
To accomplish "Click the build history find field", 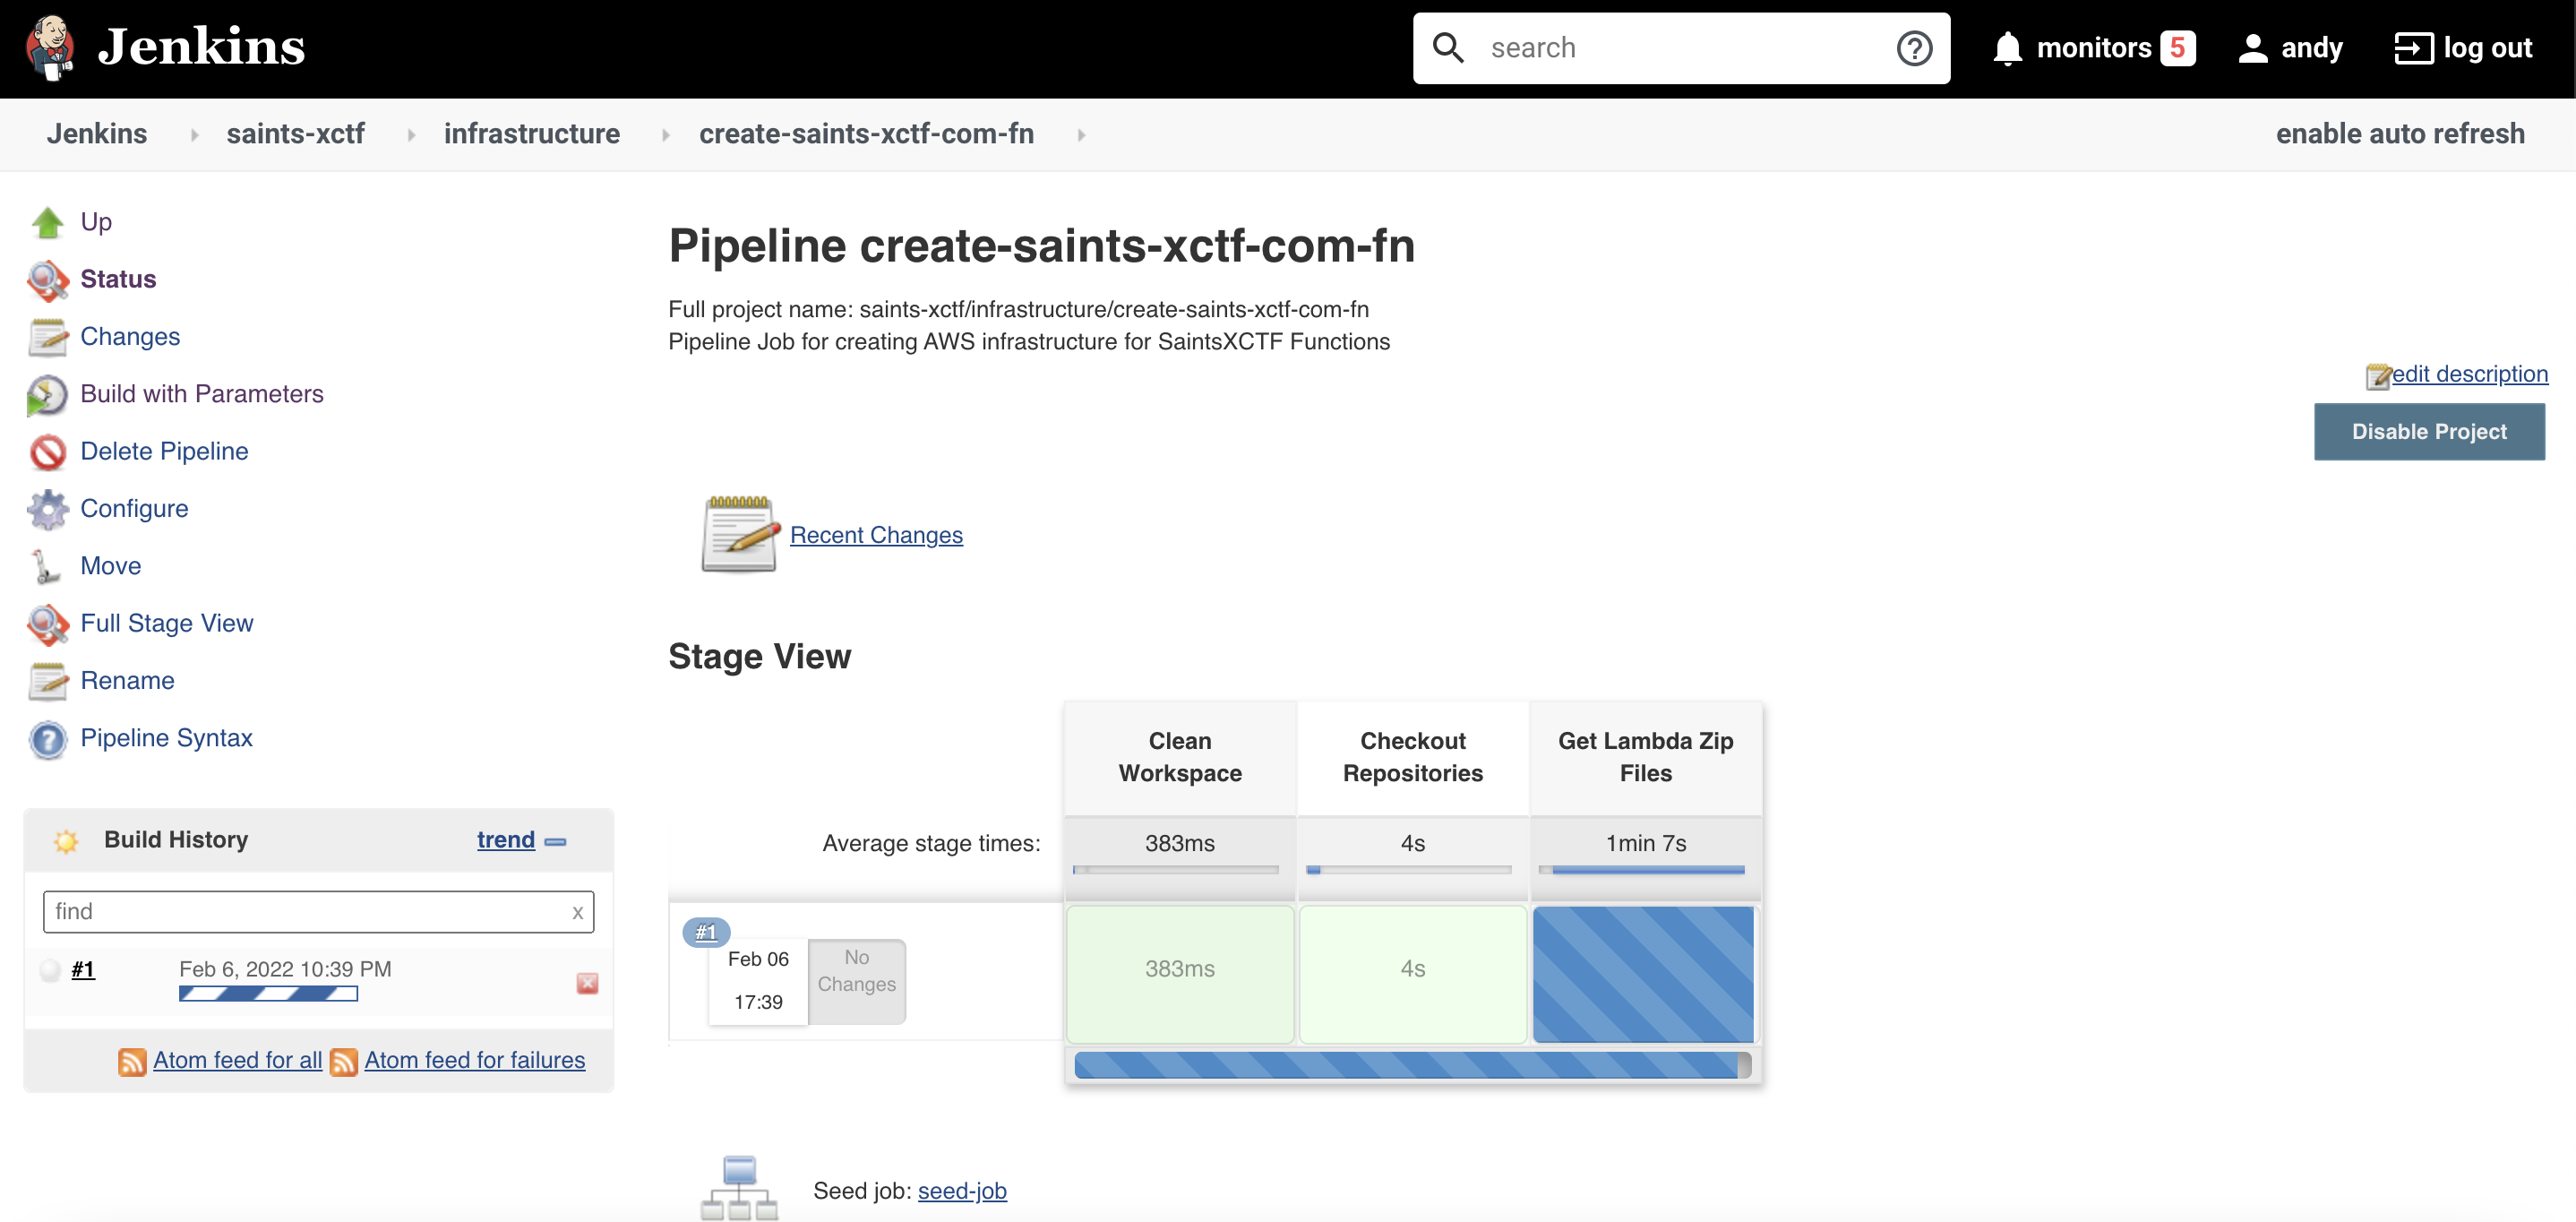I will click(318, 911).
